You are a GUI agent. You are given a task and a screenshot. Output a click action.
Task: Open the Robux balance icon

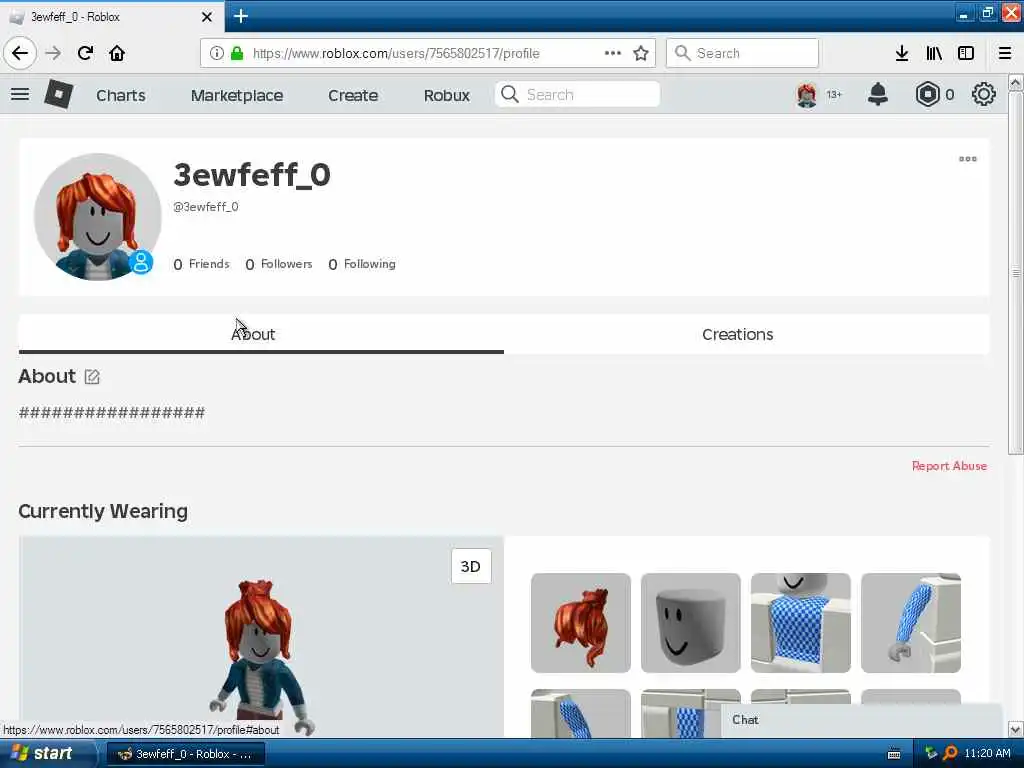[x=927, y=95]
